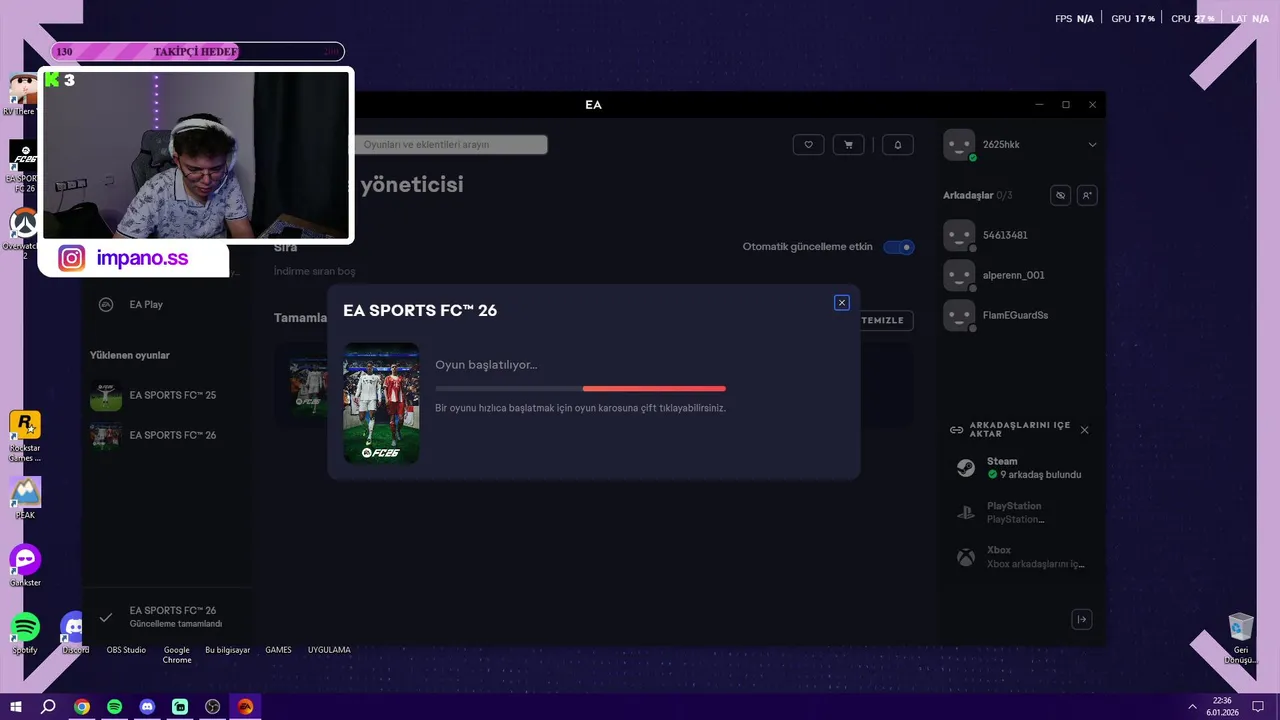Viewport: 1280px width, 720px height.
Task: Click the hide friends eye icon
Action: coord(1061,196)
